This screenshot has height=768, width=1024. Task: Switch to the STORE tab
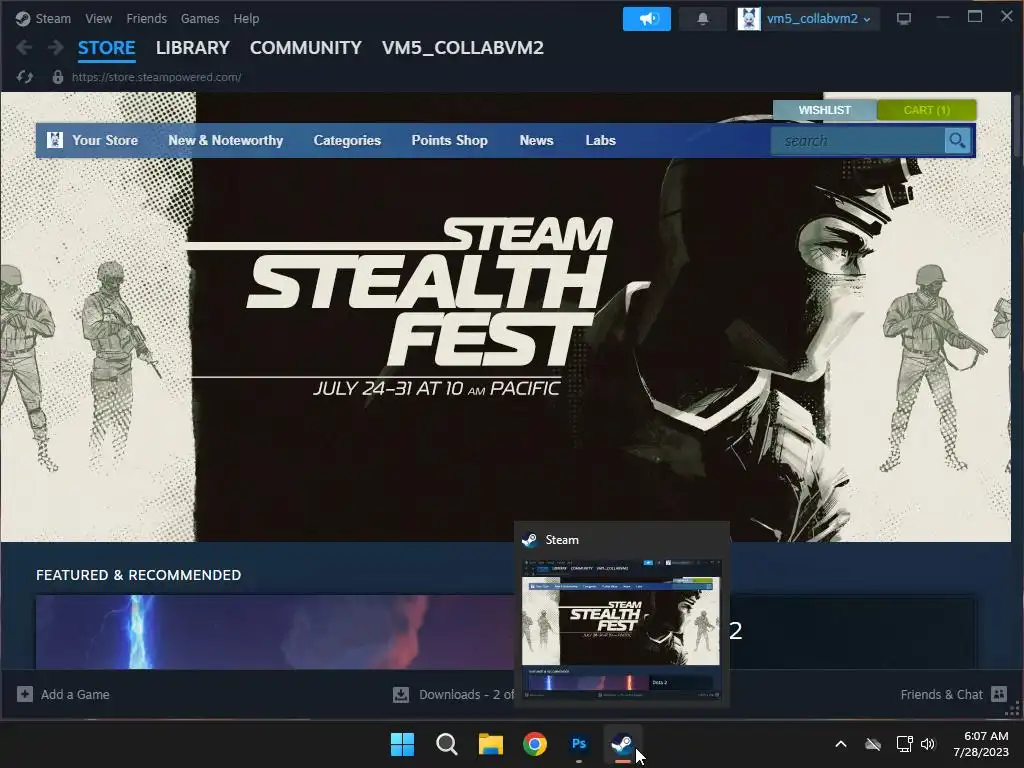(106, 48)
